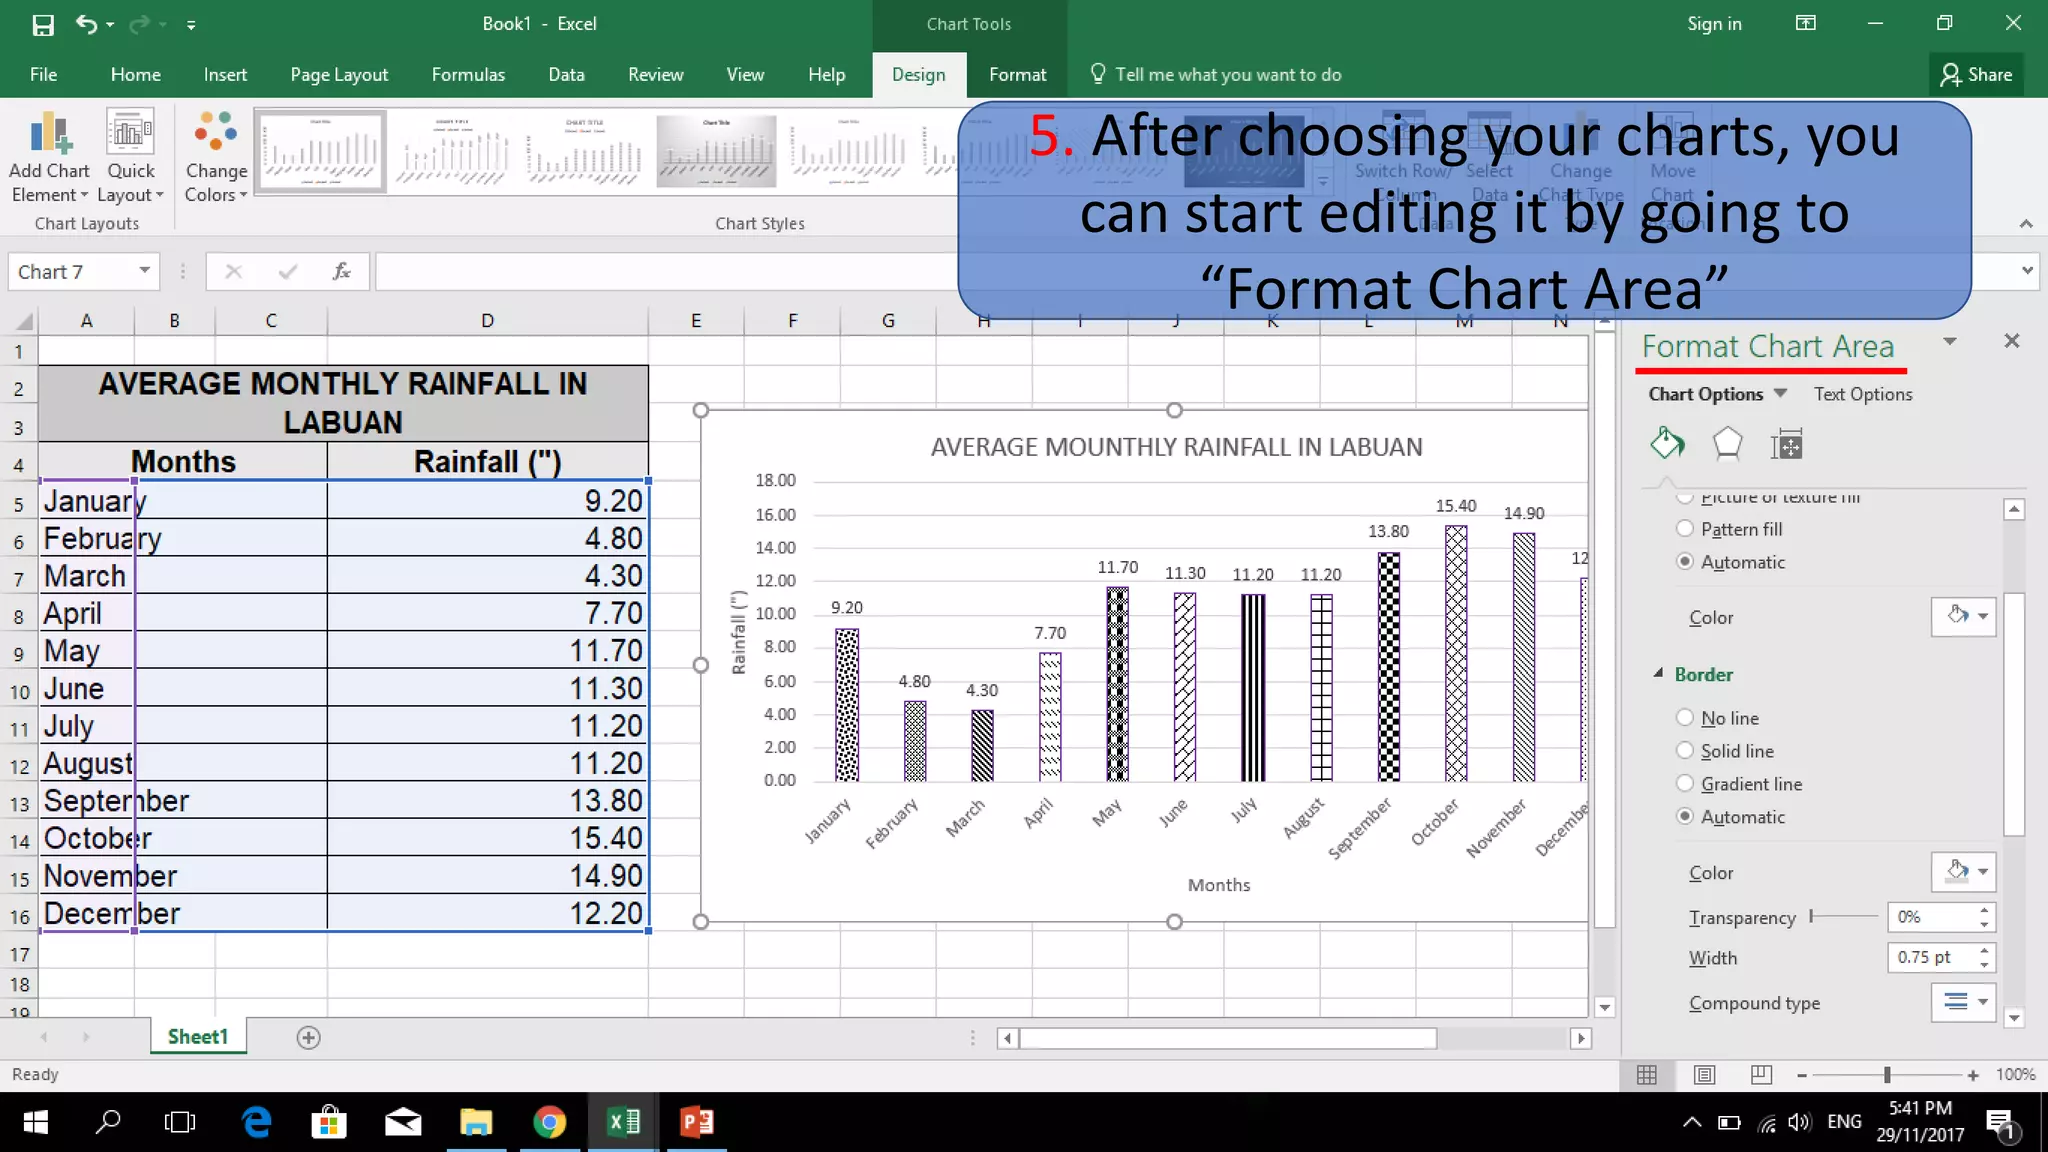Viewport: 2048px width, 1152px height.
Task: Click the Width input field
Action: tap(1933, 957)
